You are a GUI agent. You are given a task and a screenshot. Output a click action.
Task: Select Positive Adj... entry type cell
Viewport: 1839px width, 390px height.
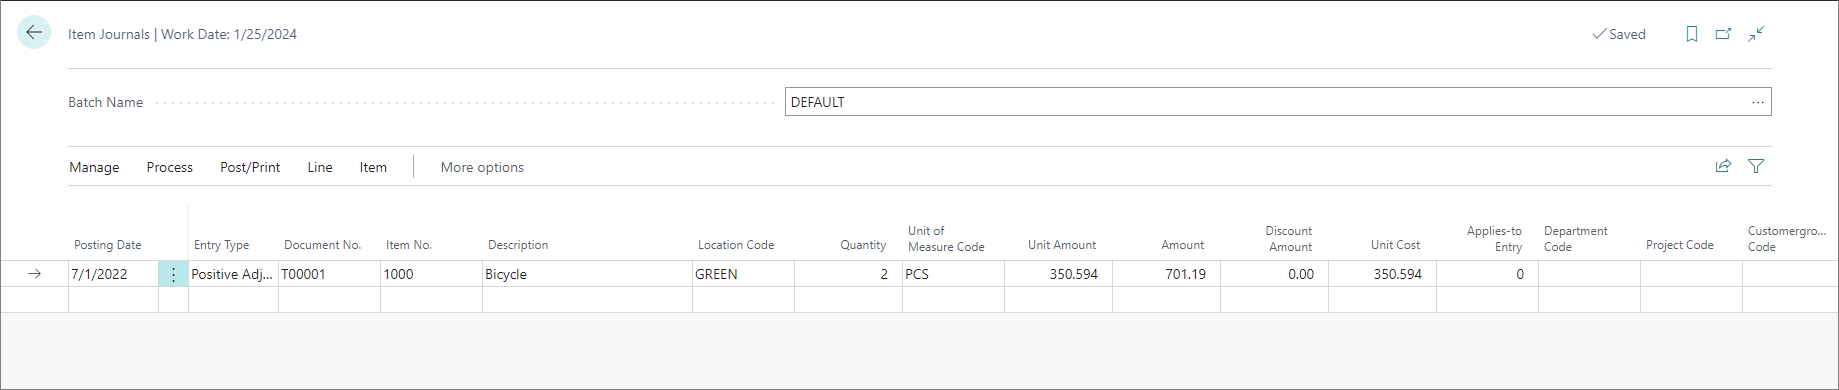pyautogui.click(x=233, y=274)
